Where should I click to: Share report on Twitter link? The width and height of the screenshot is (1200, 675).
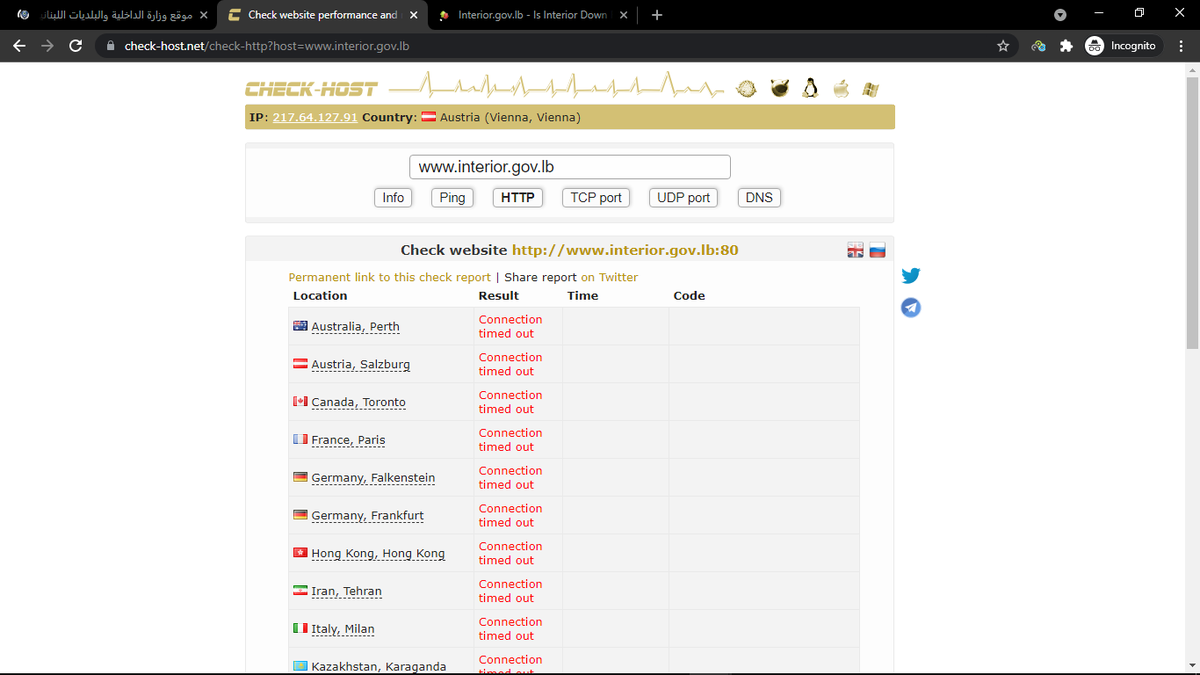609,278
